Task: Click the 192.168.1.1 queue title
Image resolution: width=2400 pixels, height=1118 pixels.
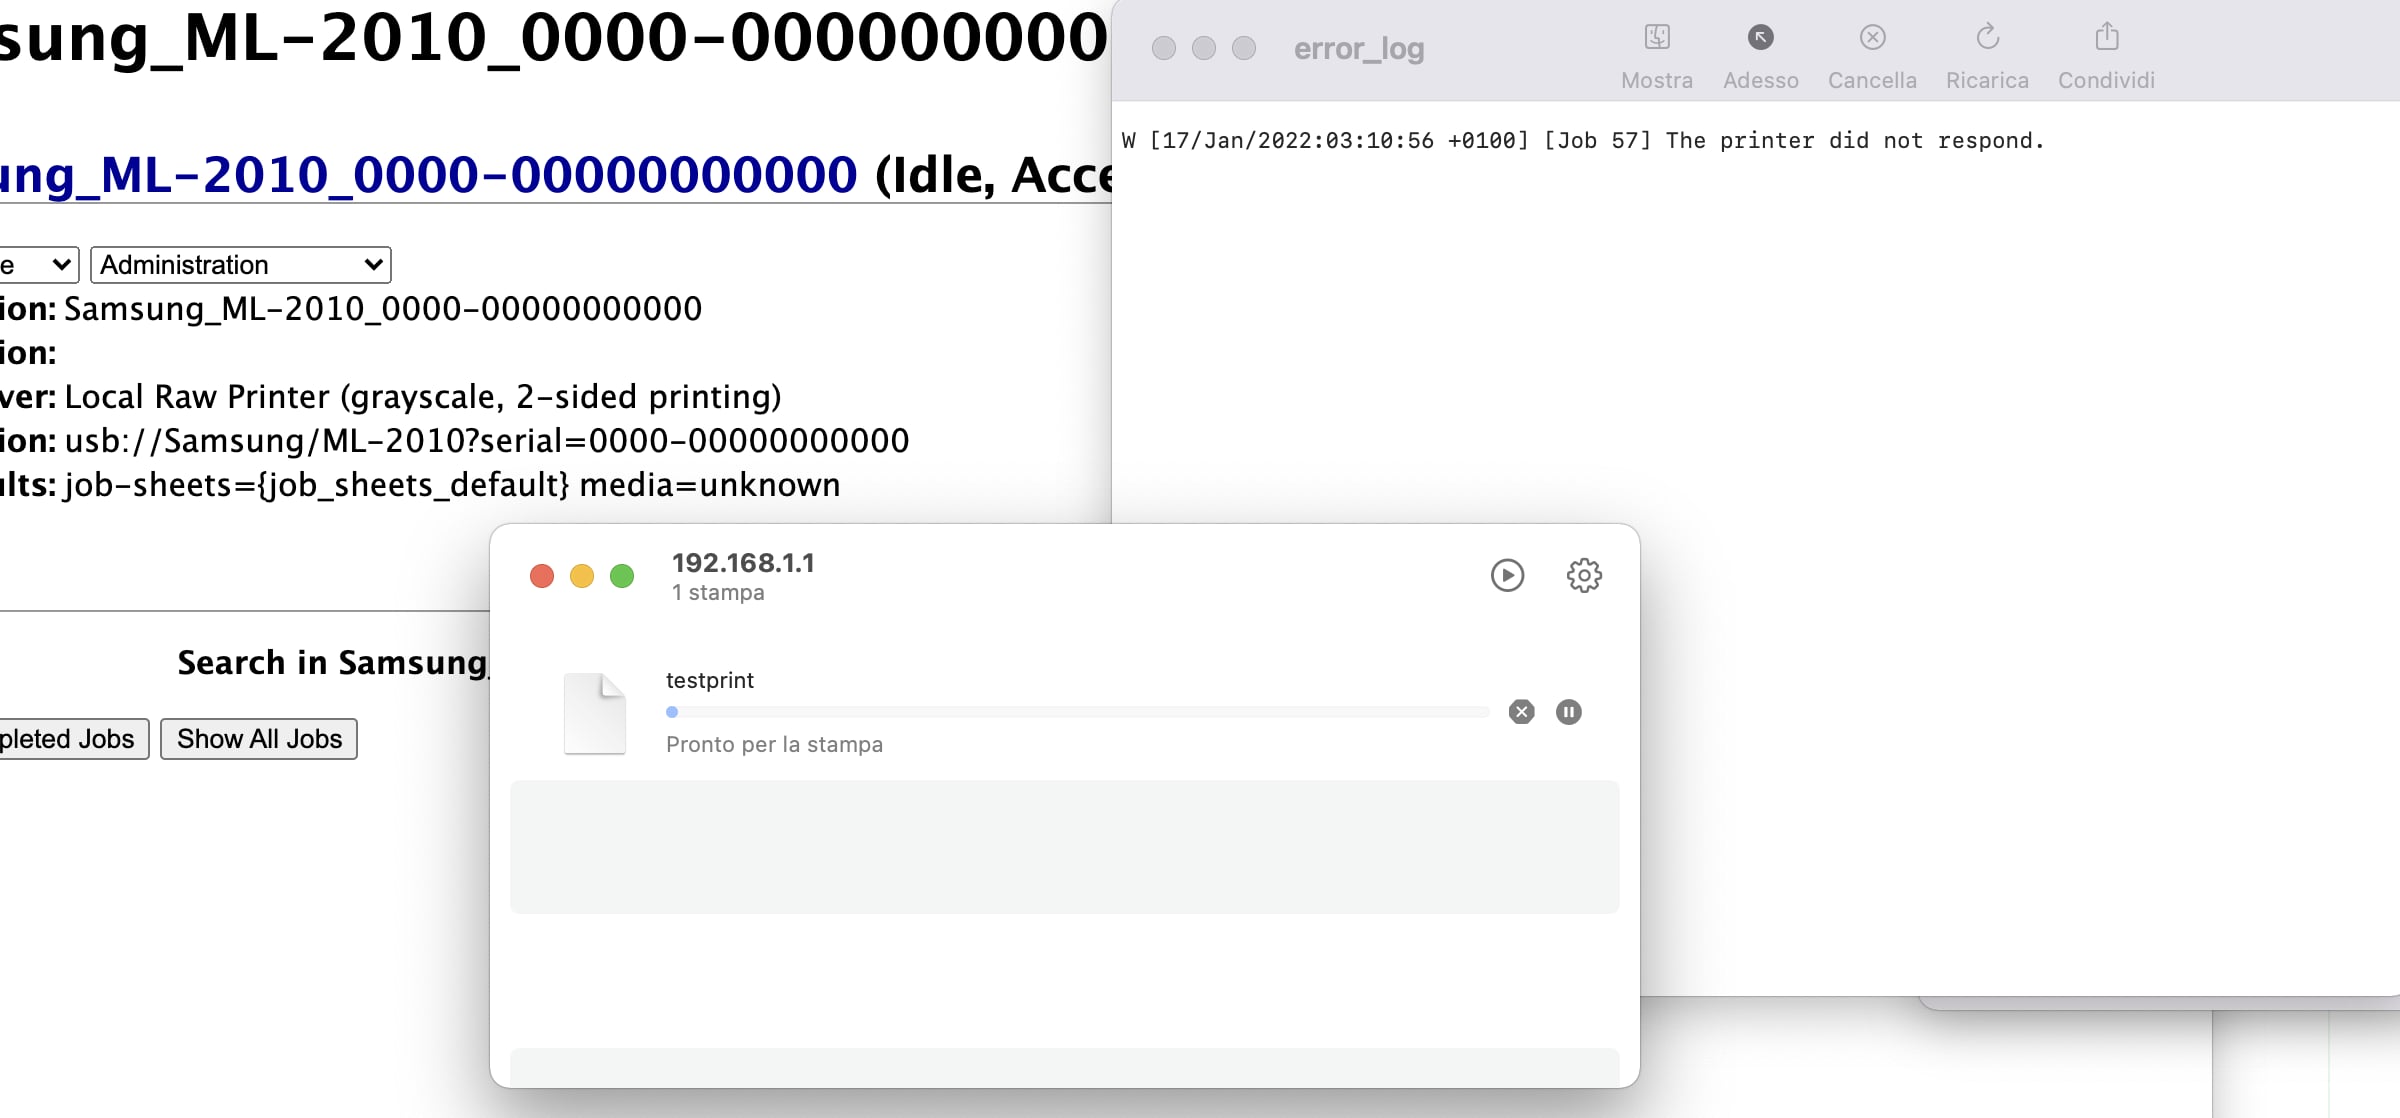Action: tap(743, 563)
